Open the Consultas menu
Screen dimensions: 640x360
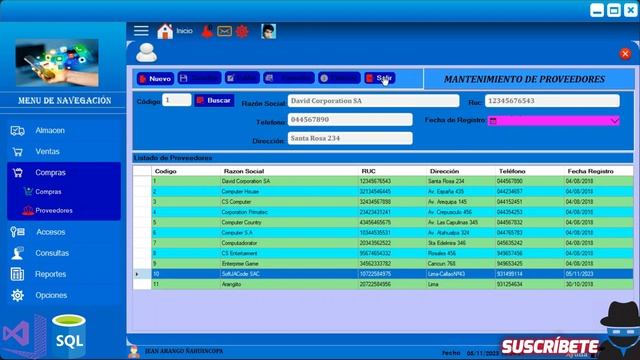52,253
